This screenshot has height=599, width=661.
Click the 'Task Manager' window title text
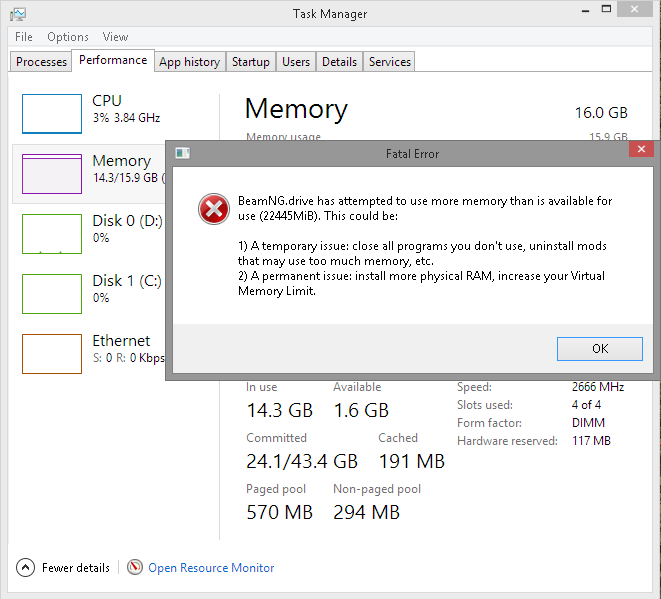point(330,14)
